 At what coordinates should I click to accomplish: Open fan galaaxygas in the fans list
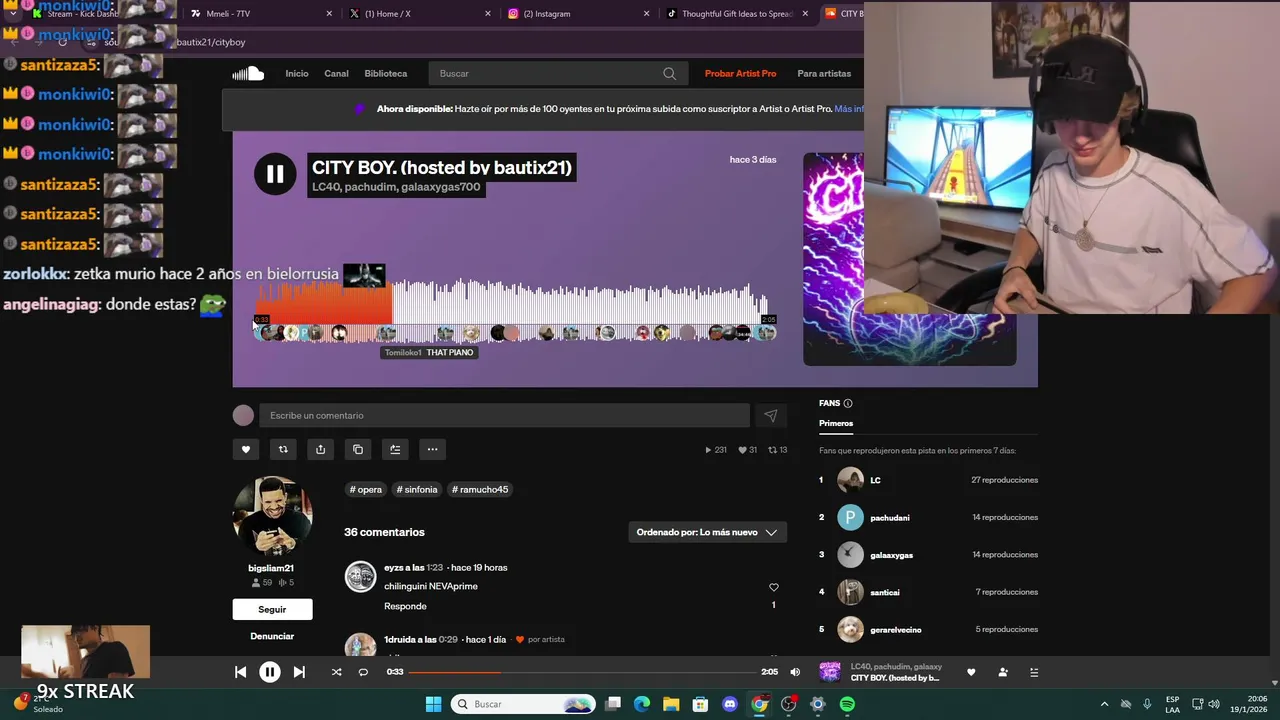click(891, 555)
